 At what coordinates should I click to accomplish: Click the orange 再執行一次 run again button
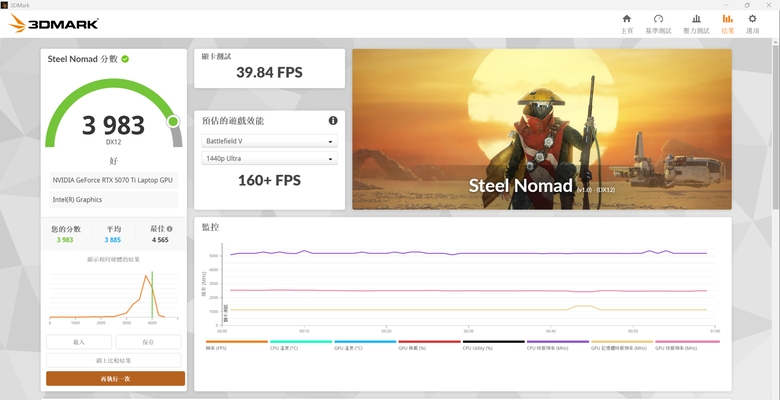(115, 379)
